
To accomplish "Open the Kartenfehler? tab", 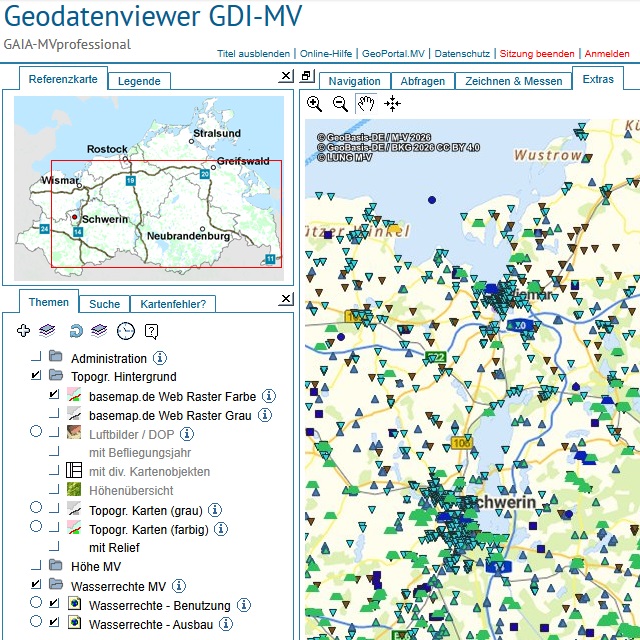I will 173,304.
